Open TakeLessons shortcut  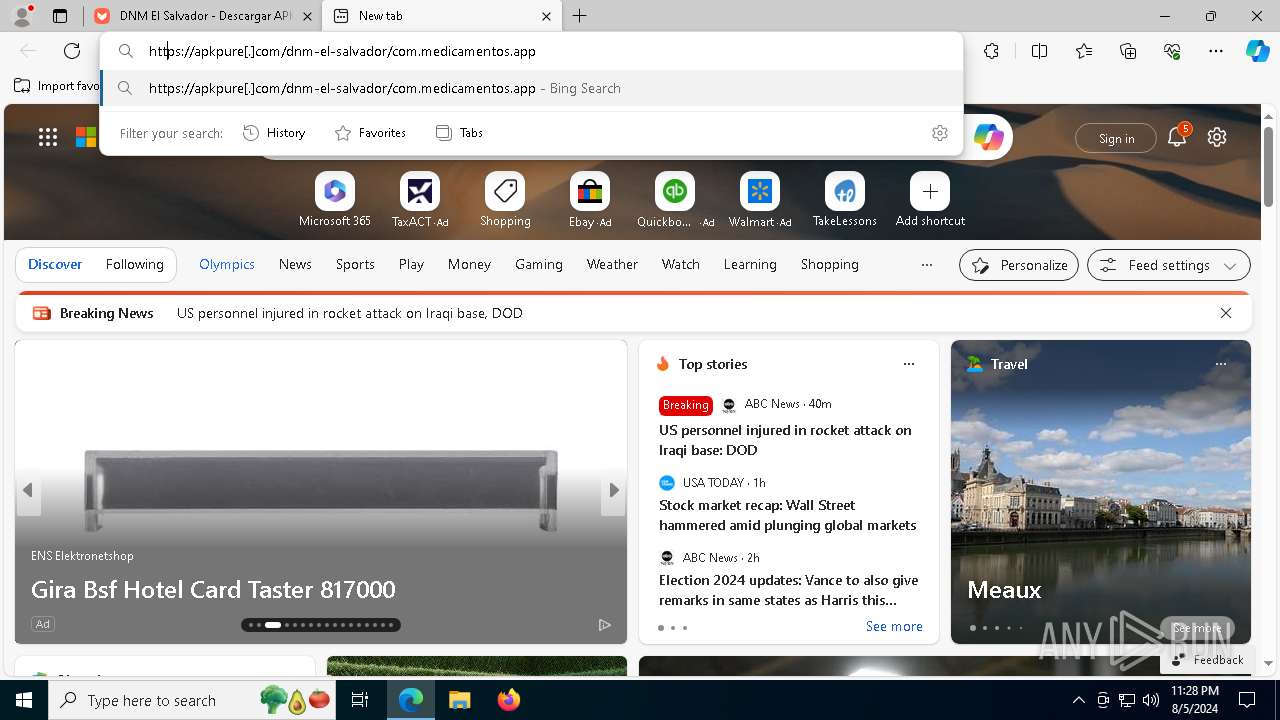tap(845, 200)
